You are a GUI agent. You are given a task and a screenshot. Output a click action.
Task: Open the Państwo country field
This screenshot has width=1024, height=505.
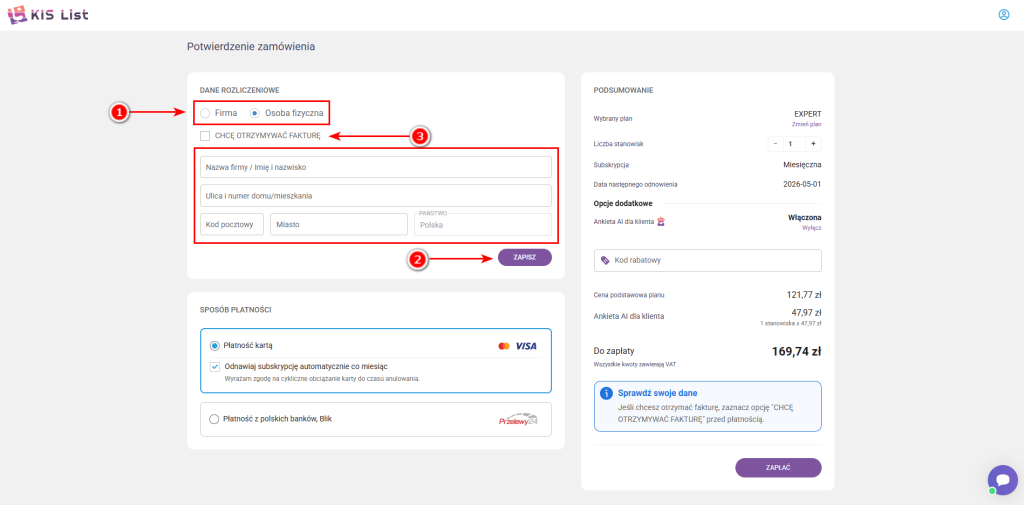(x=482, y=225)
